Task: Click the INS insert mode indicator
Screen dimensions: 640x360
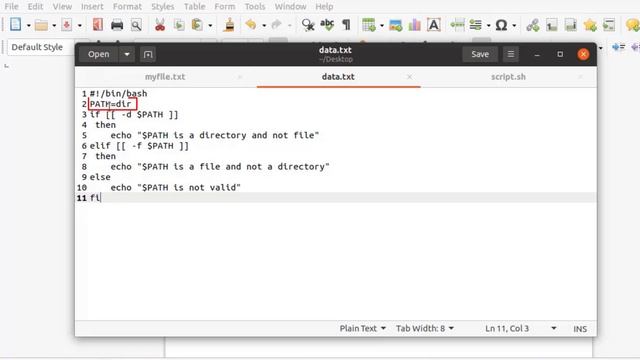Action: coord(580,329)
